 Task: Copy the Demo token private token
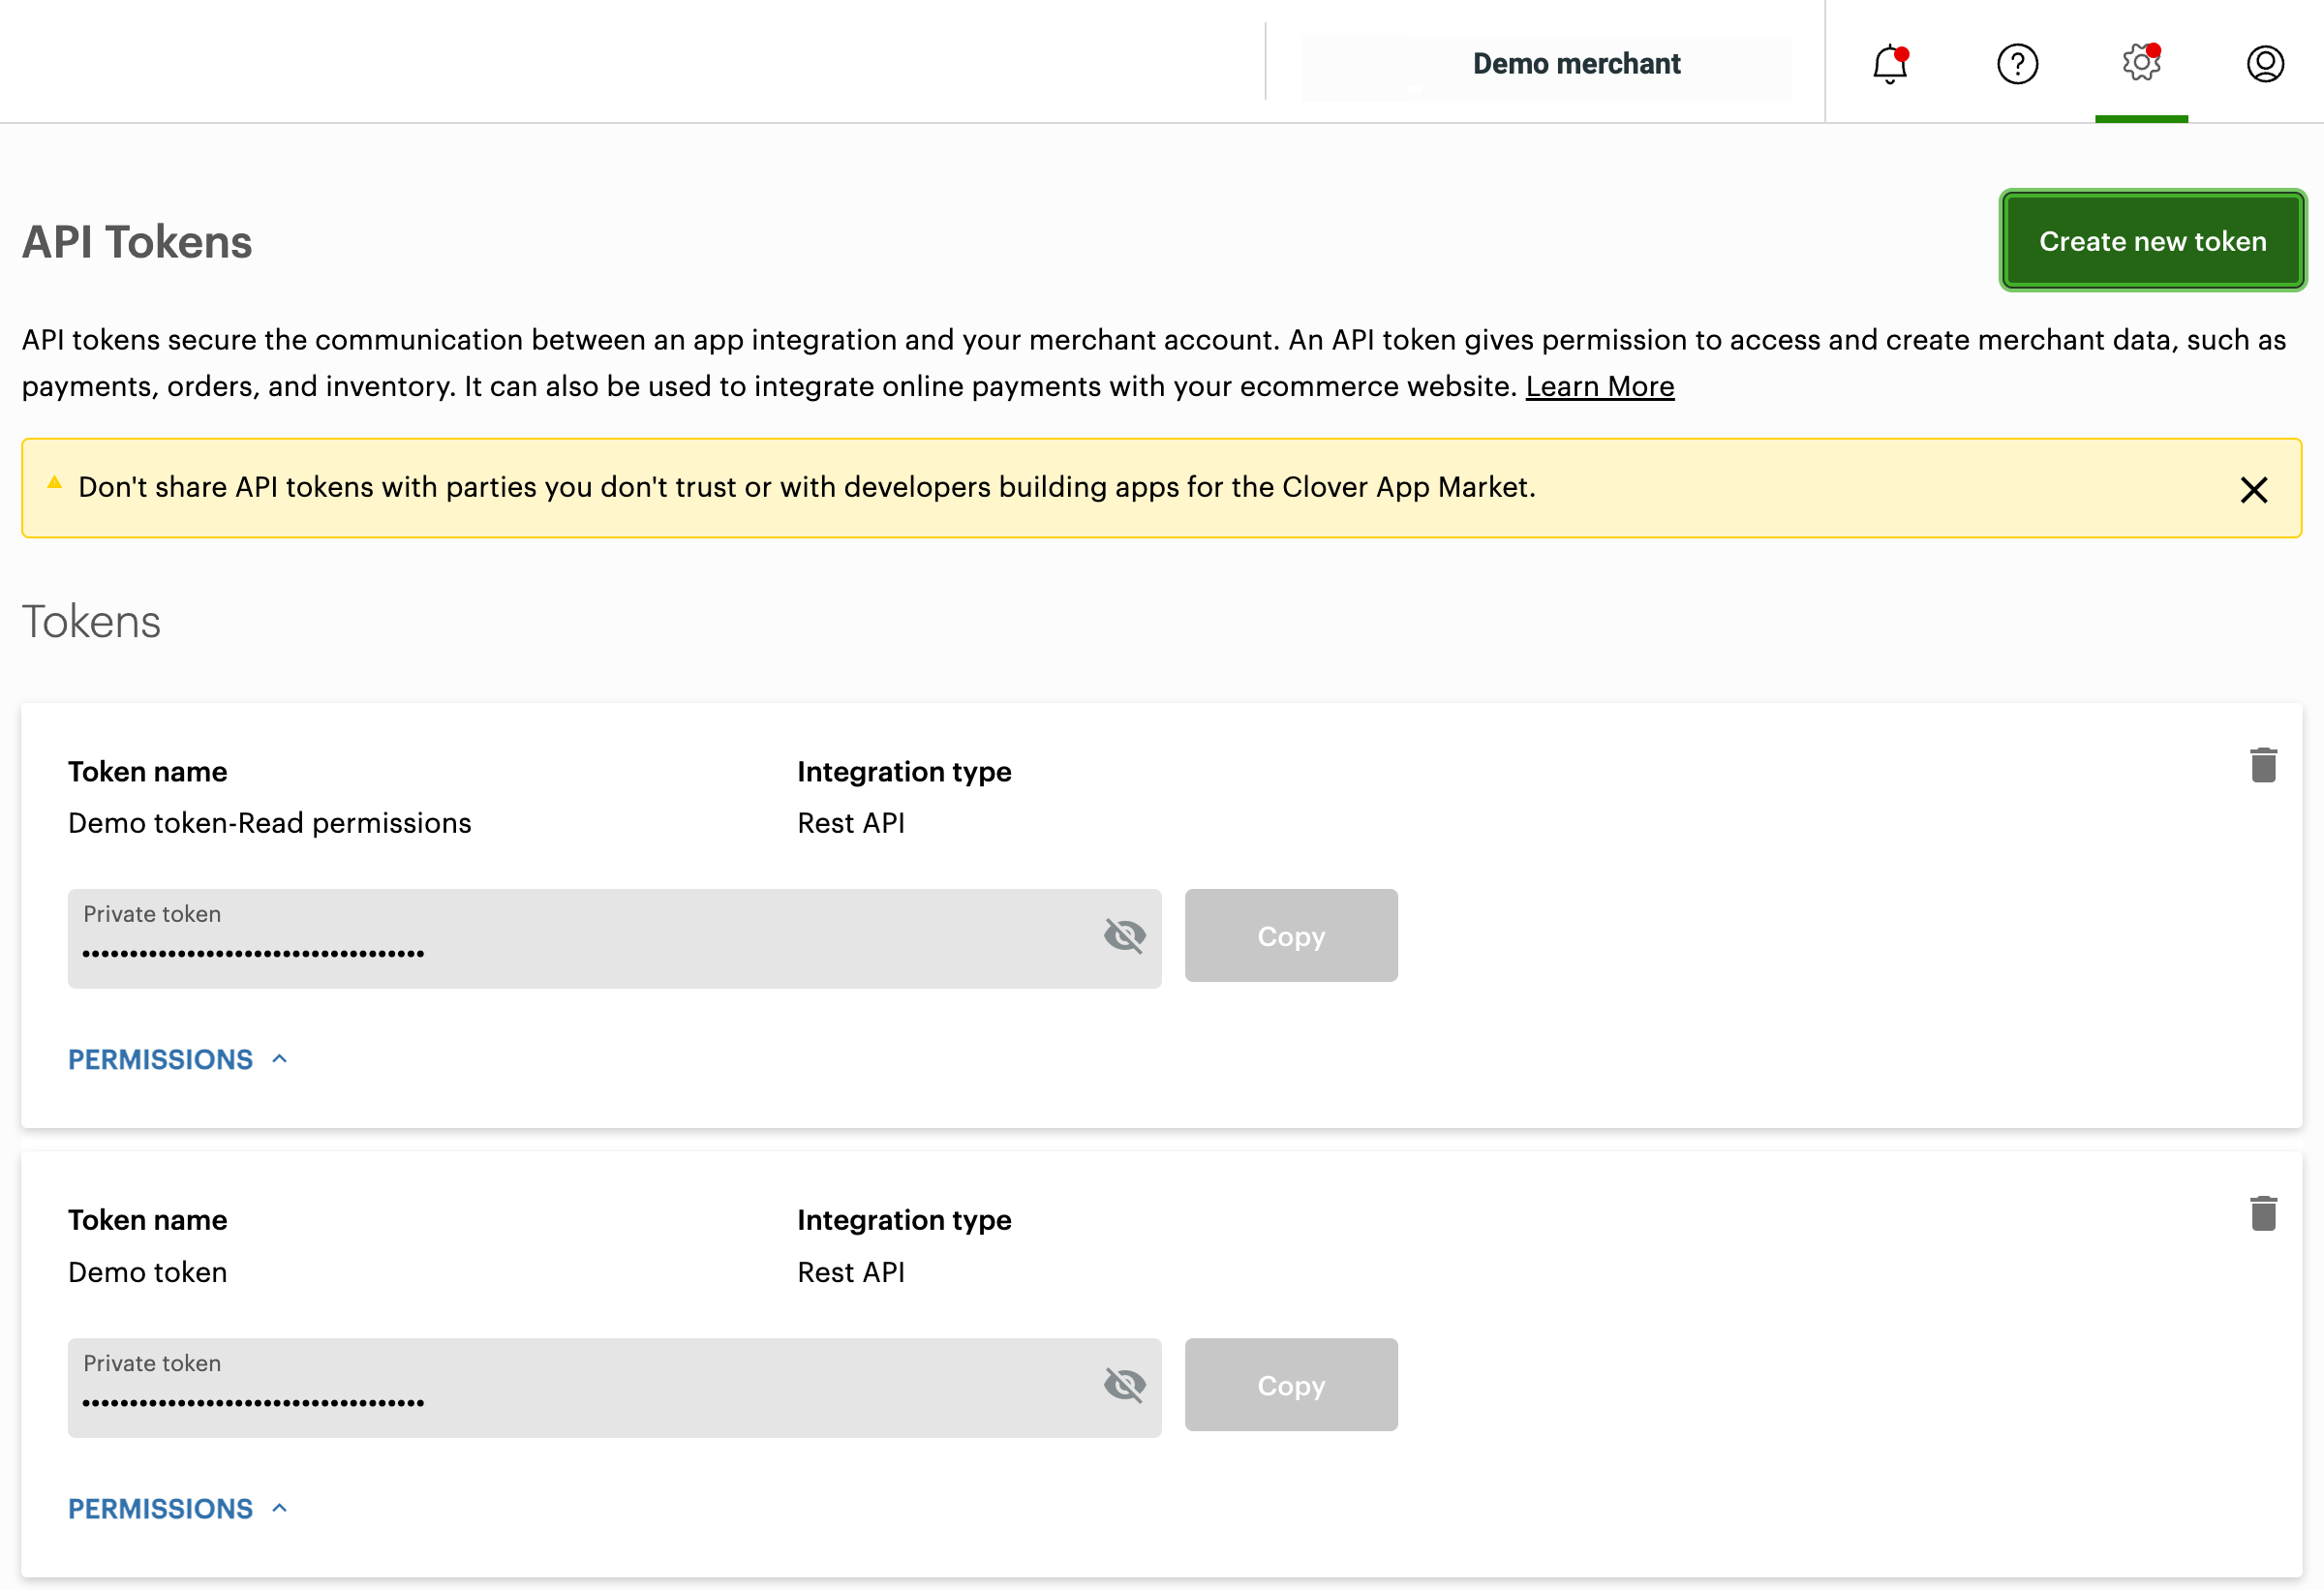1290,1385
